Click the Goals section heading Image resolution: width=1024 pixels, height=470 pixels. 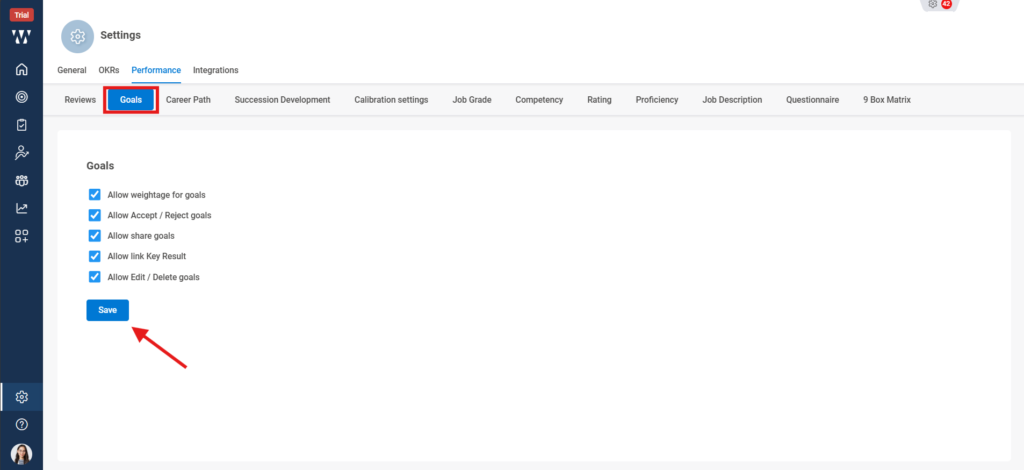101,166
